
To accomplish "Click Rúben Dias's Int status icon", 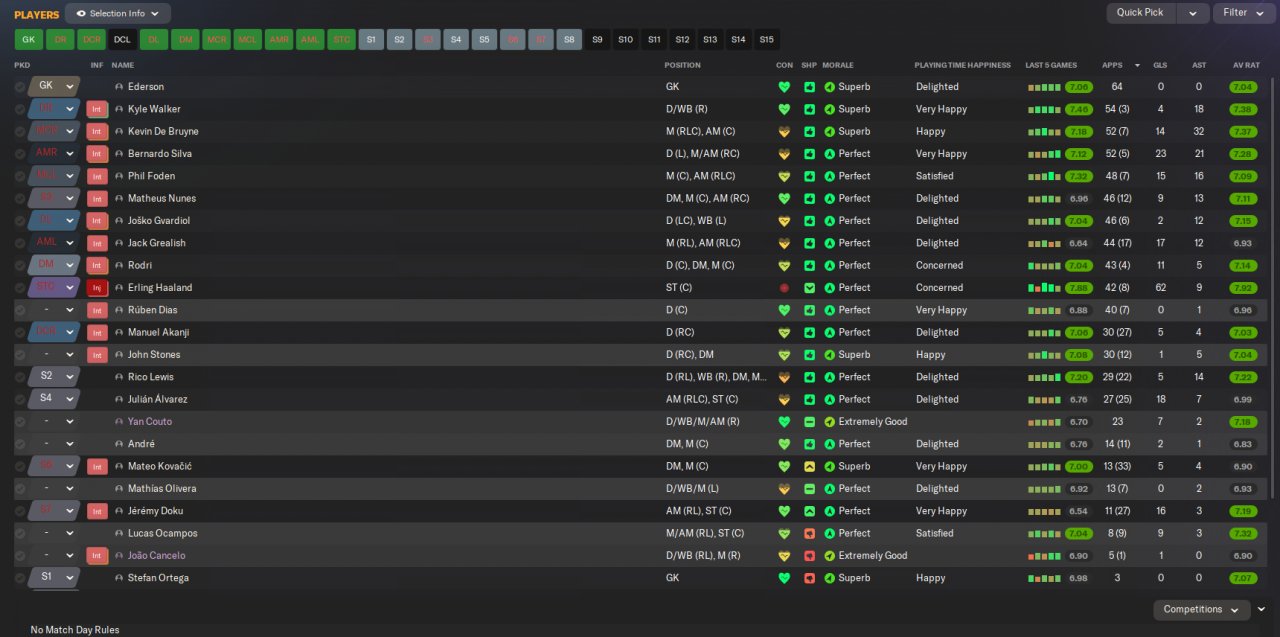I will point(97,310).
